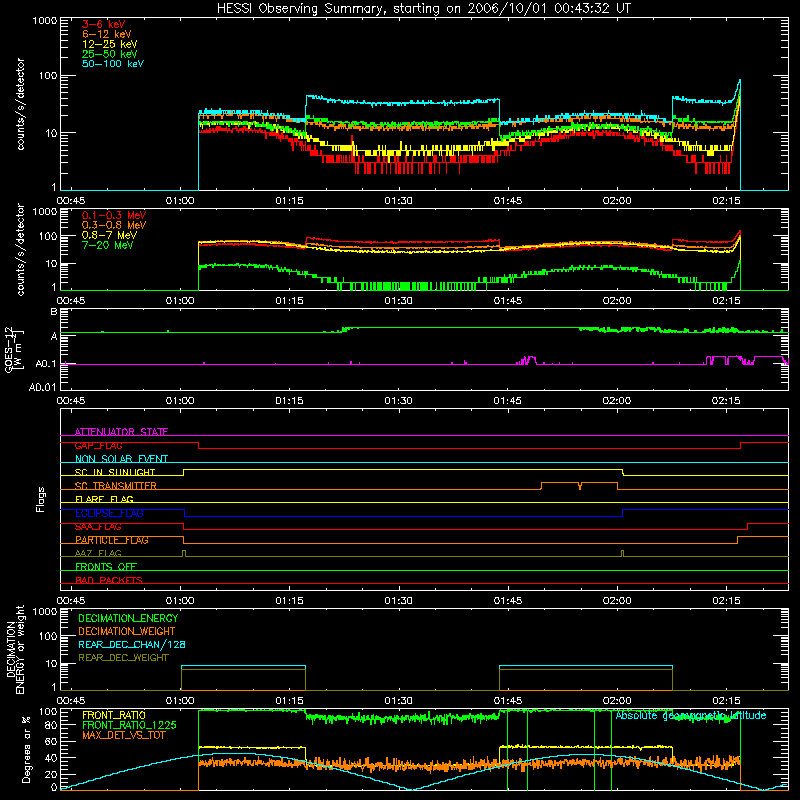800x800 pixels.
Task: Click counts/s/detector axis title of top panel
Action: (20, 104)
